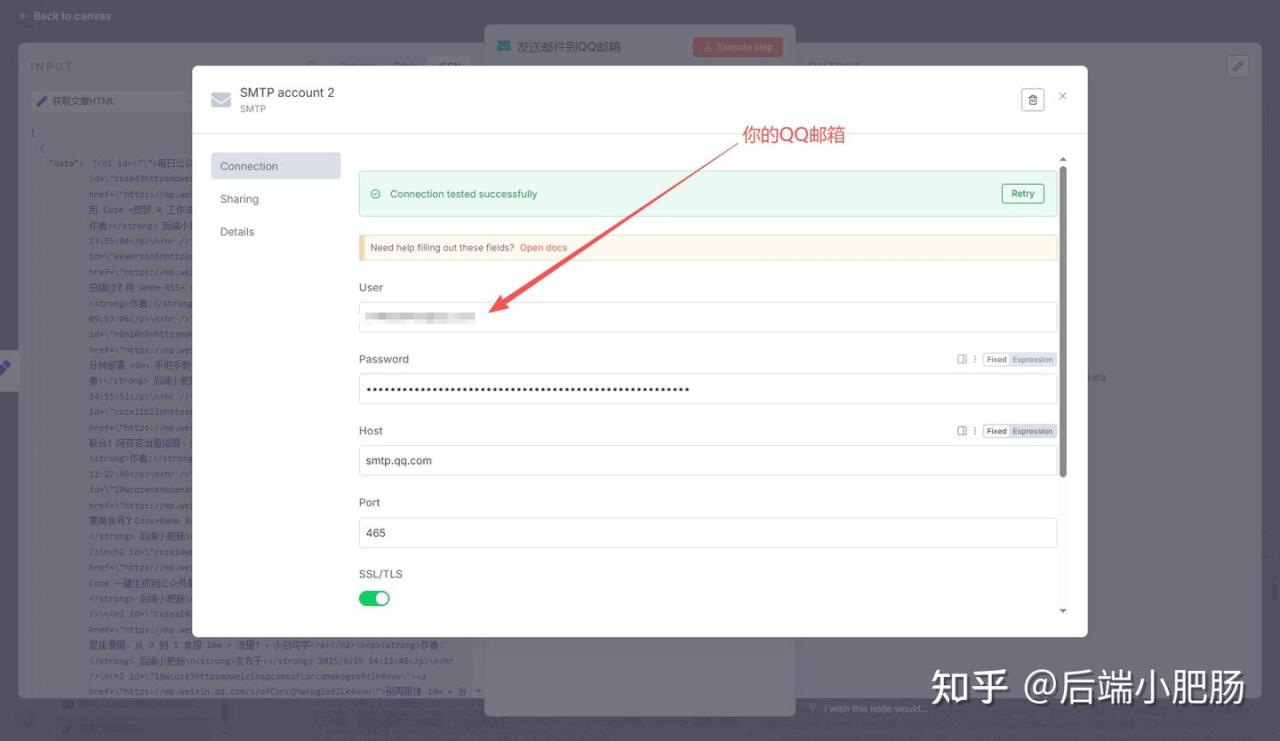Switch Host field to Expression mode
1280x741 pixels.
(x=1032, y=431)
